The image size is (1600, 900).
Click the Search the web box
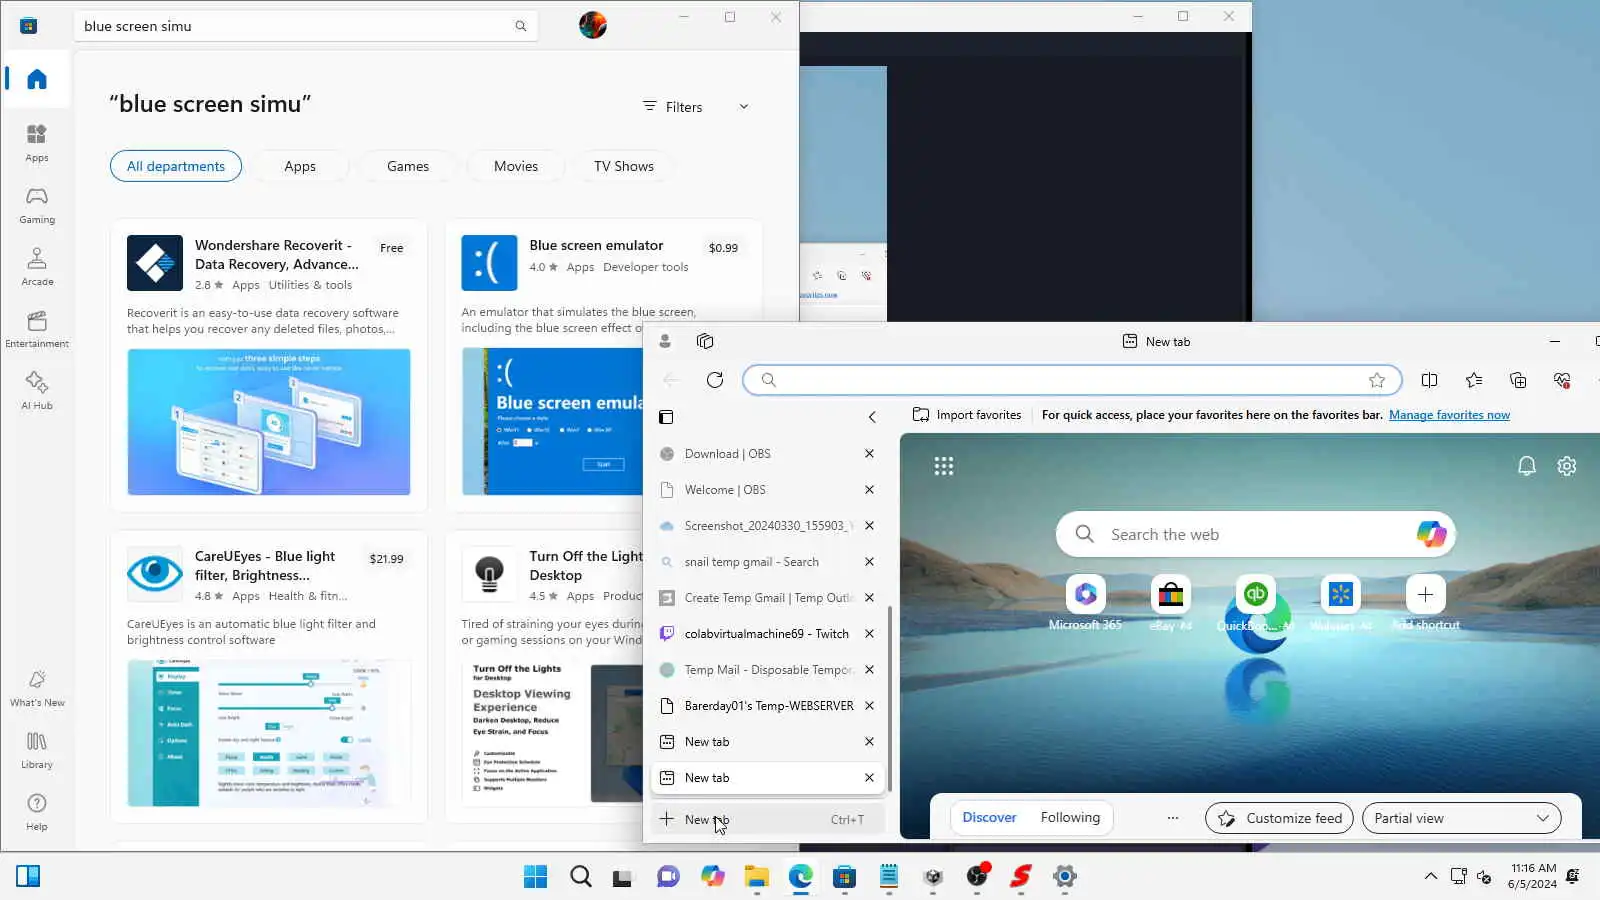pos(1256,534)
